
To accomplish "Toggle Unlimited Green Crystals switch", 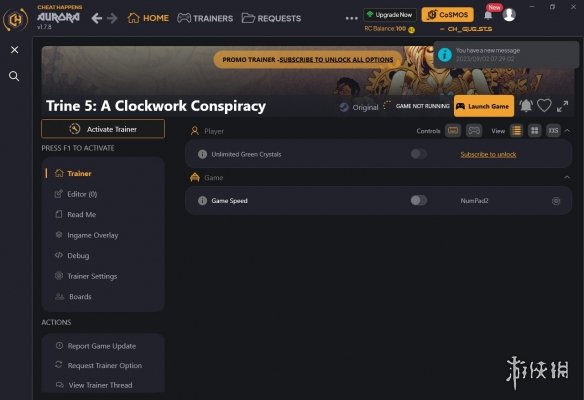I will pyautogui.click(x=419, y=154).
